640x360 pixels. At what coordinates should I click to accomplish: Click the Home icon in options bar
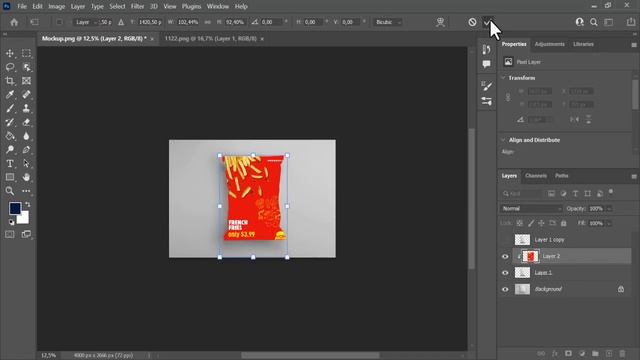coord(14,22)
